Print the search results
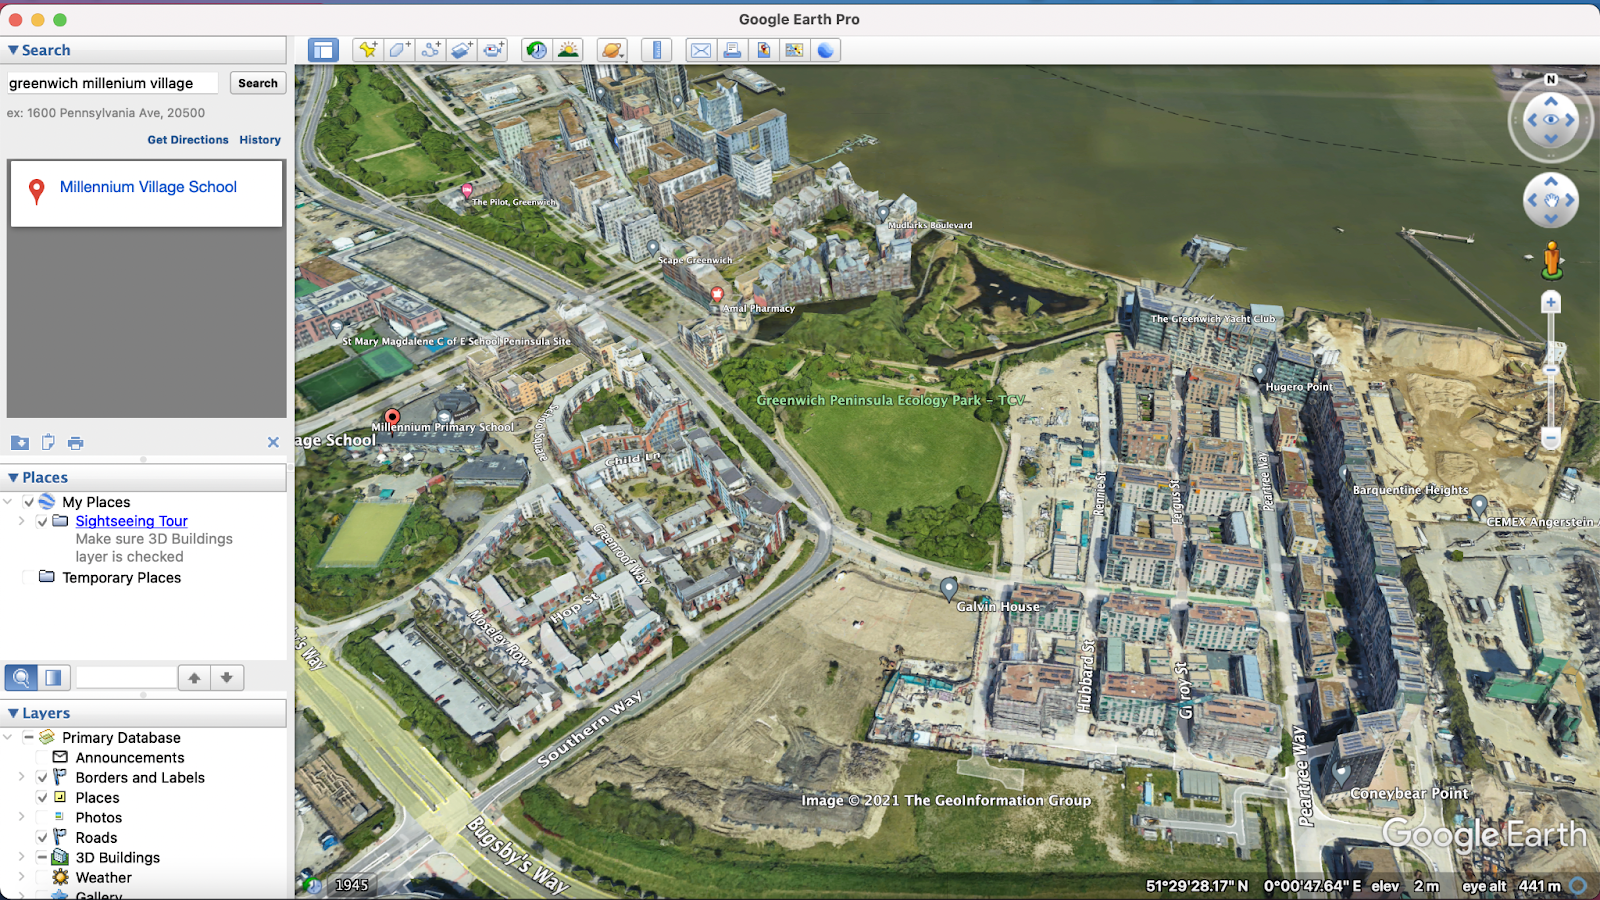This screenshot has height=900, width=1600. coord(76,442)
